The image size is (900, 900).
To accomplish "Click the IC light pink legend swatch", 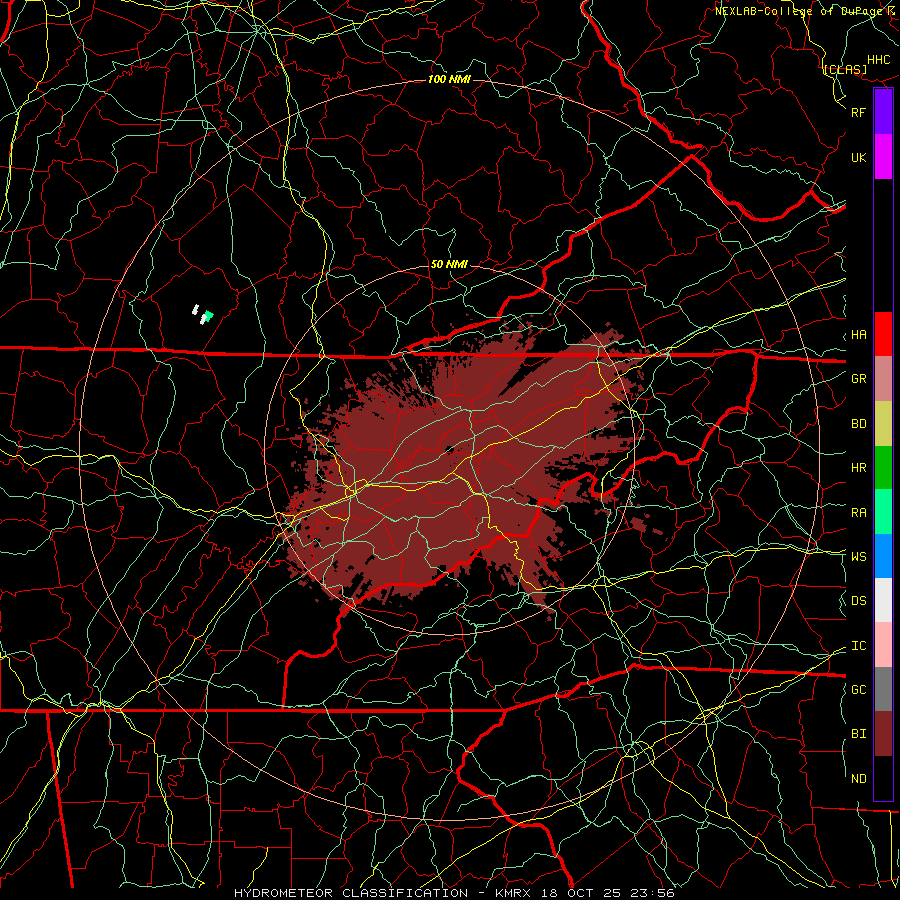I will pos(883,645).
